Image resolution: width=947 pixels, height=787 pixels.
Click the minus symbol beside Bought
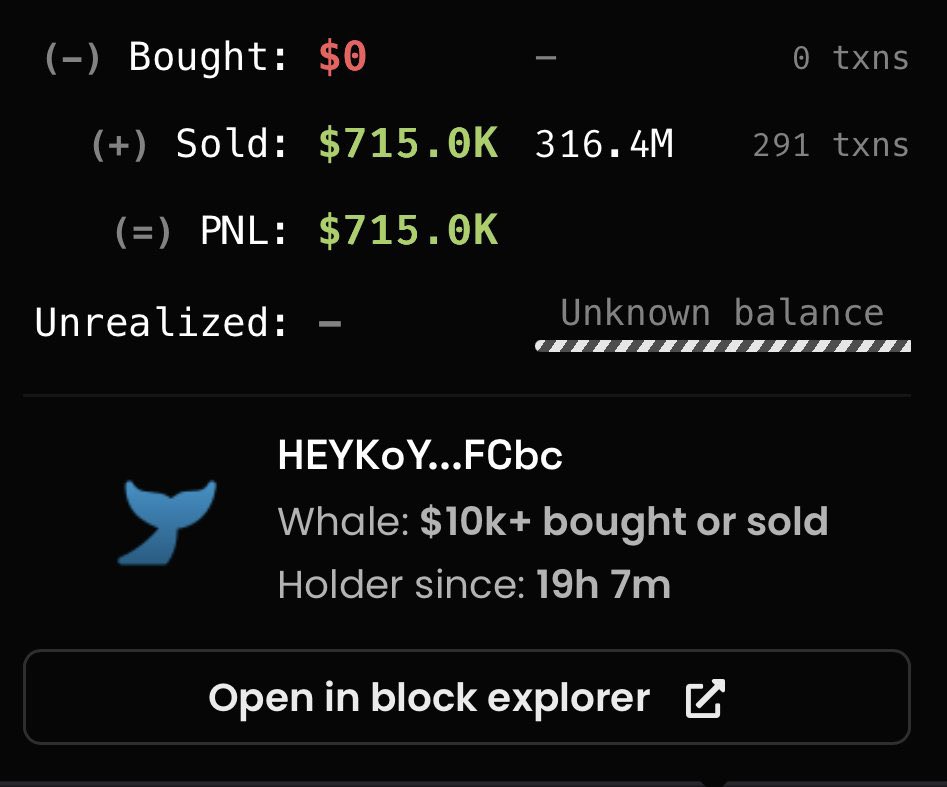[x=72, y=59]
